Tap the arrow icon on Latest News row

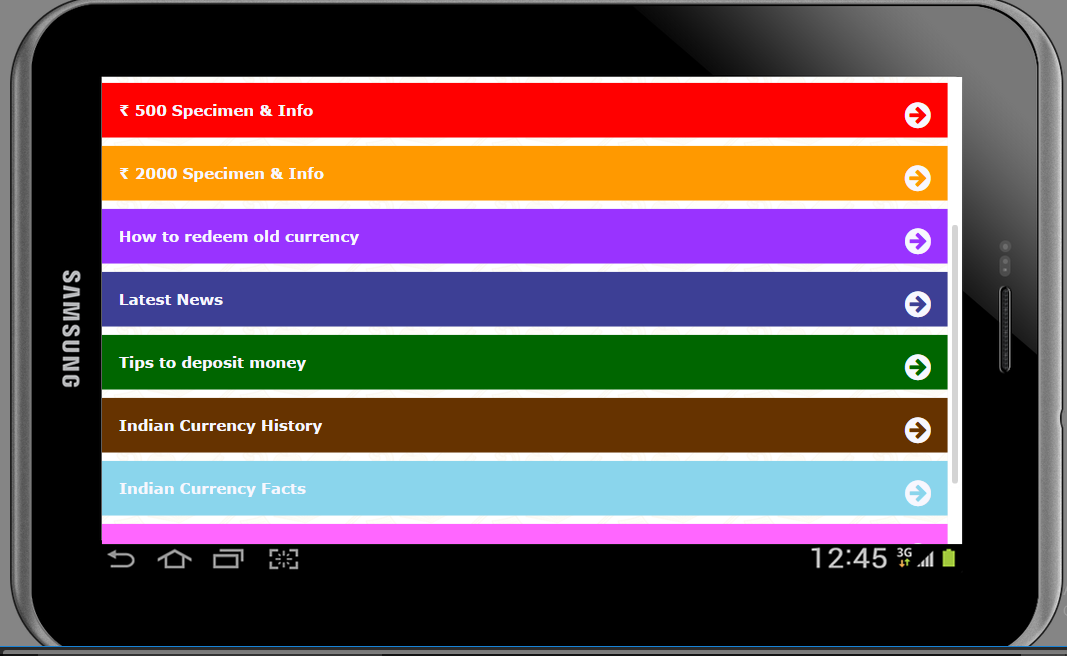point(917,304)
